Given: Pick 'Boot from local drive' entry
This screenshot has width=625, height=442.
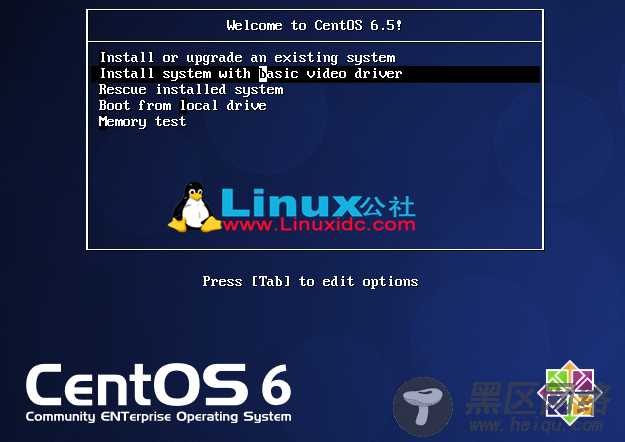Looking at the screenshot, I should pos(182,106).
